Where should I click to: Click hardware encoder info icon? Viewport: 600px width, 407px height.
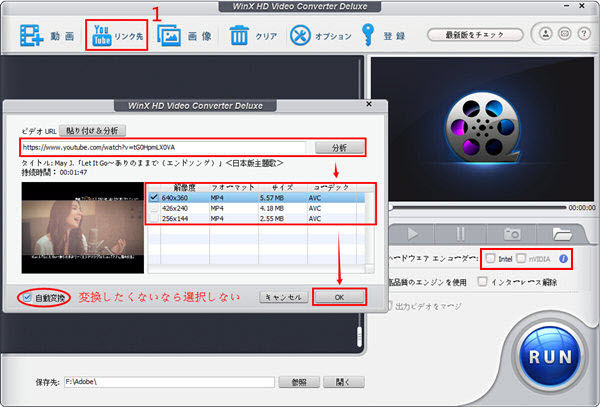click(x=563, y=259)
